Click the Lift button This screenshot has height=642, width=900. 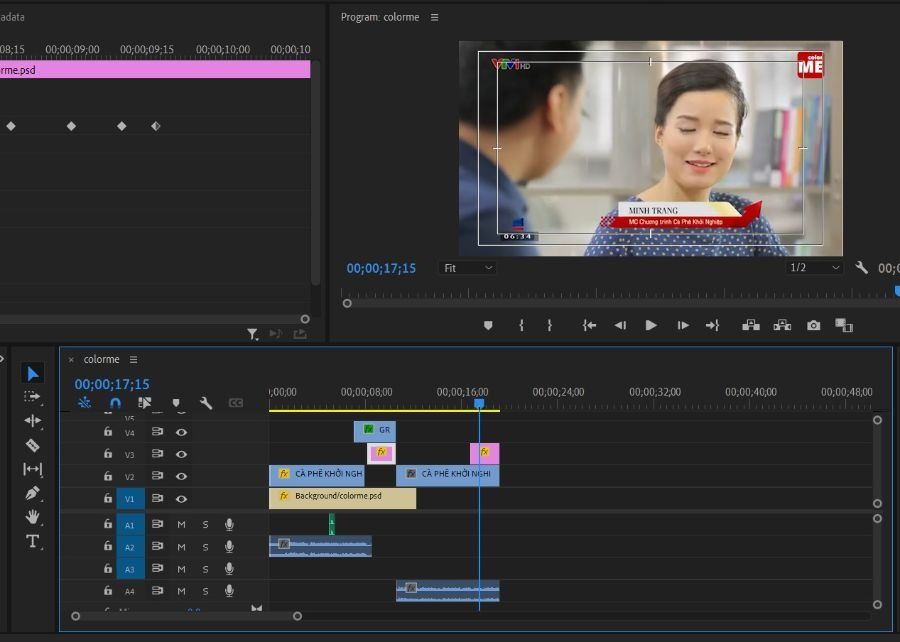(751, 325)
